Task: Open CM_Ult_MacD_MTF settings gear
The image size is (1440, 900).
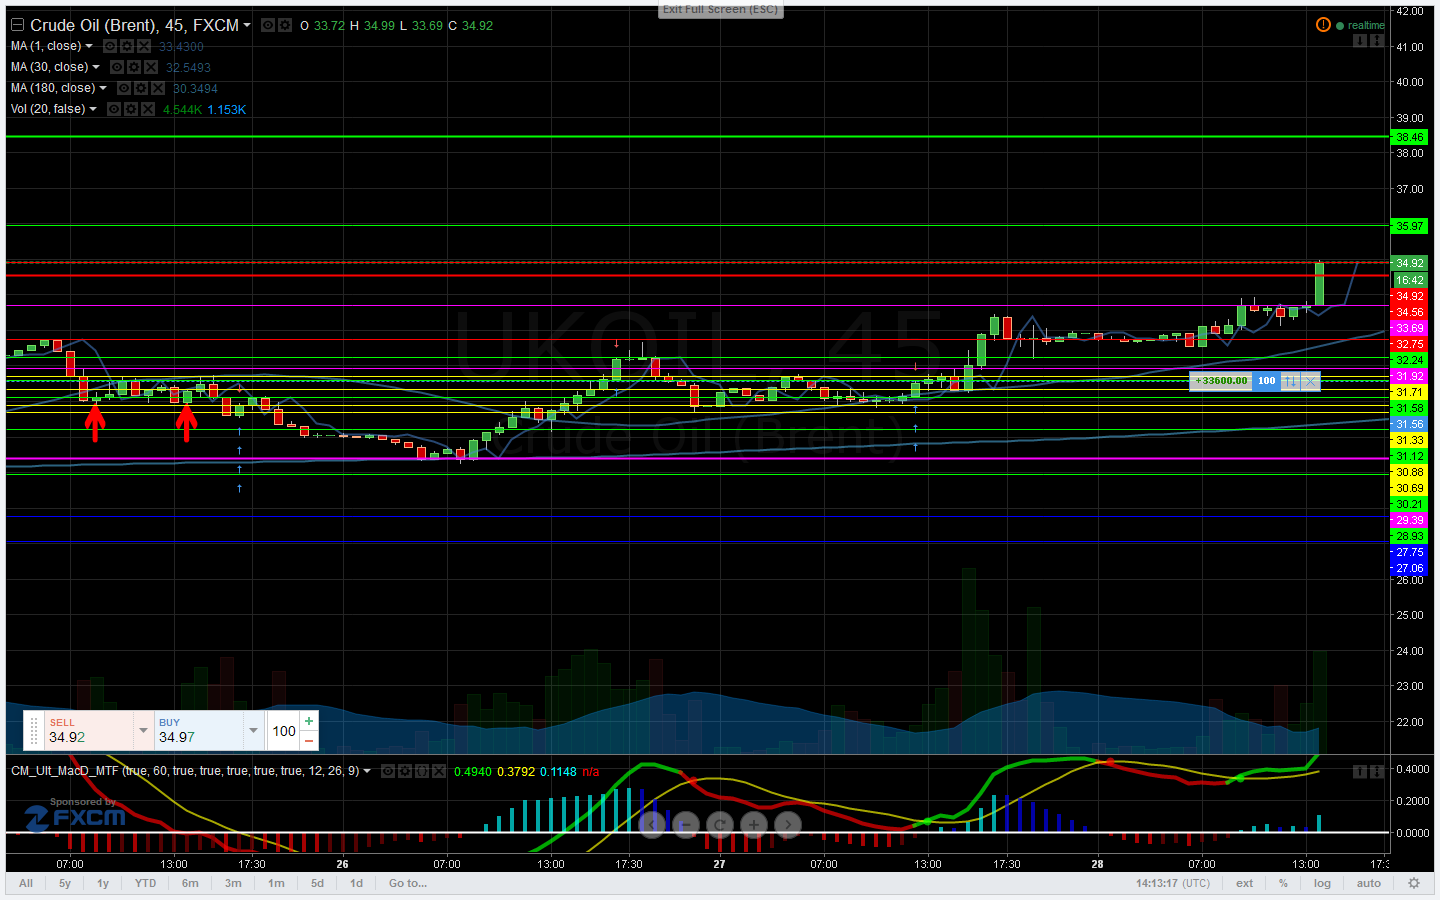Action: pyautogui.click(x=405, y=771)
